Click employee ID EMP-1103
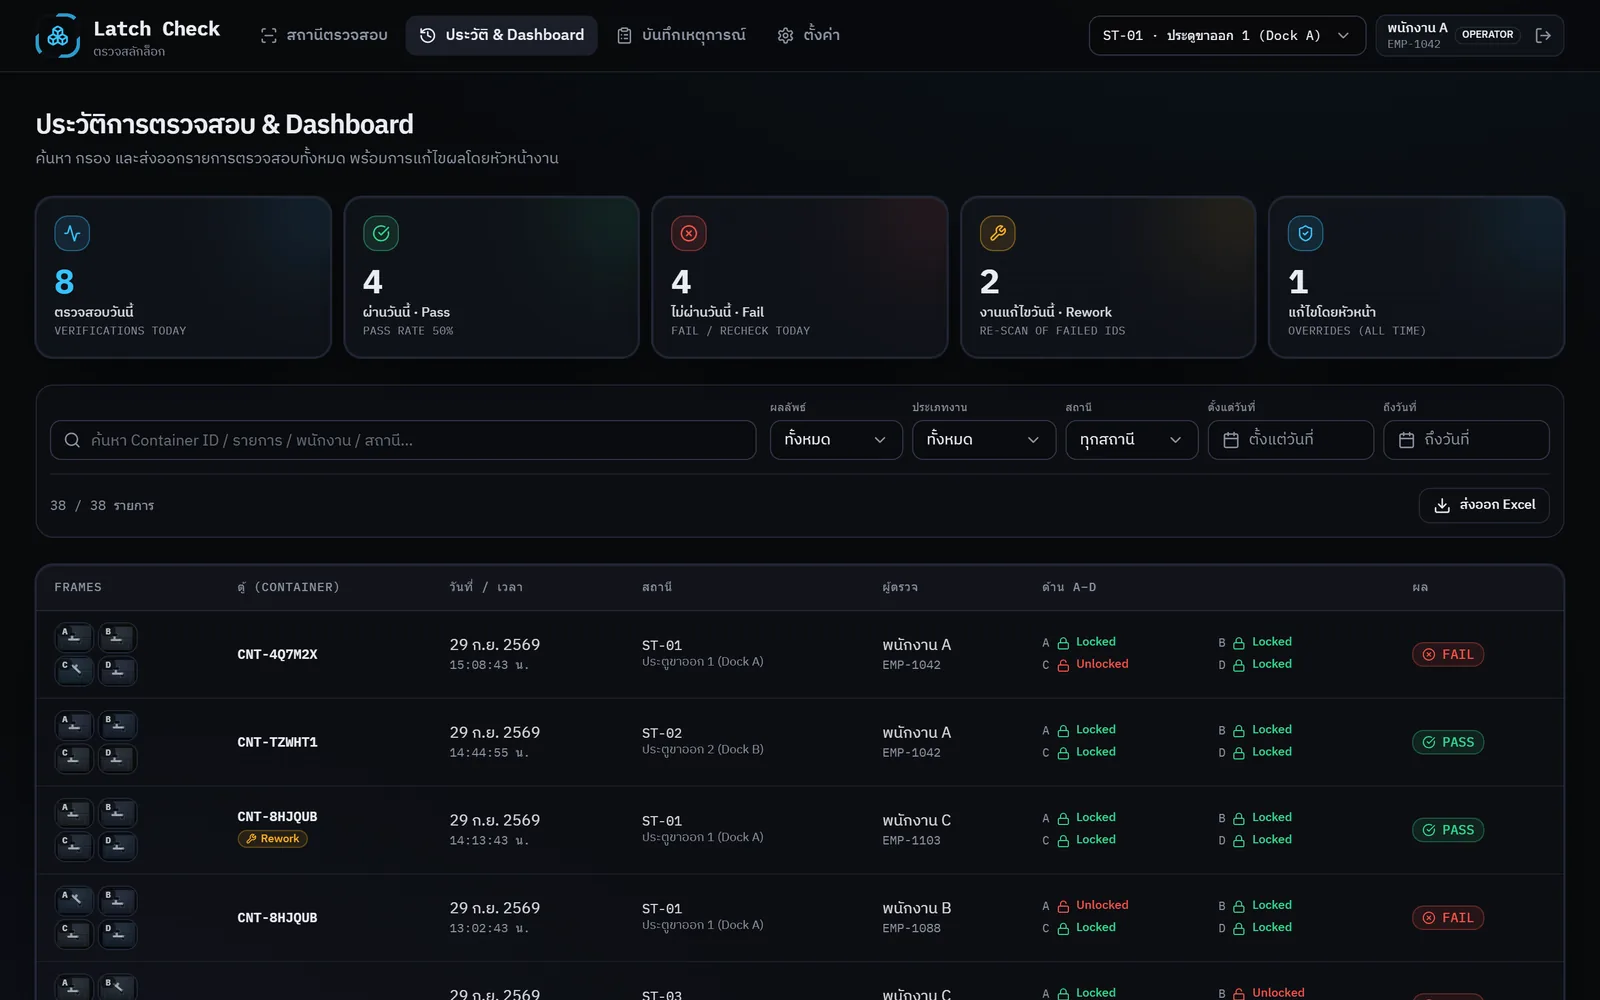This screenshot has height=1000, width=1600. point(911,841)
